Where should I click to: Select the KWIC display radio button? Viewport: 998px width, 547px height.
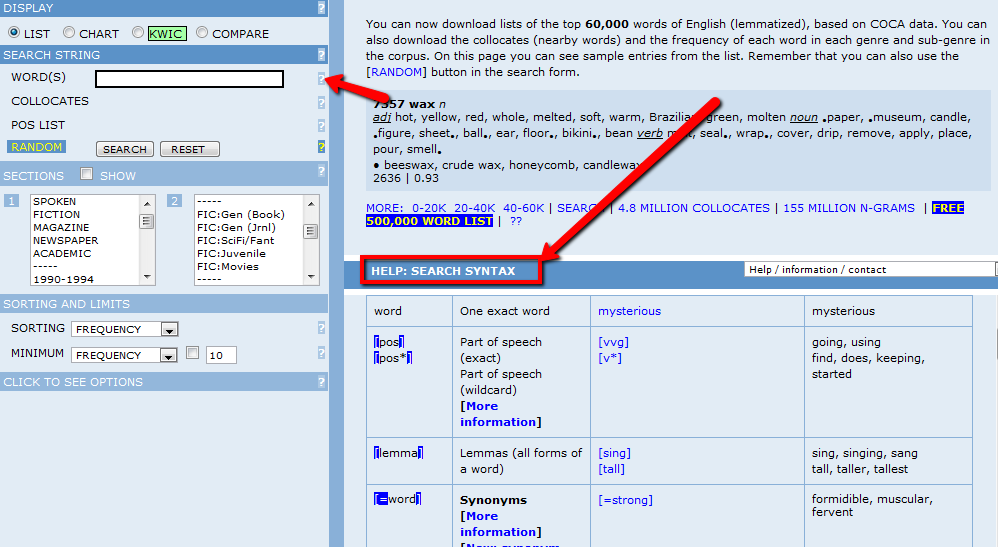coord(137,32)
